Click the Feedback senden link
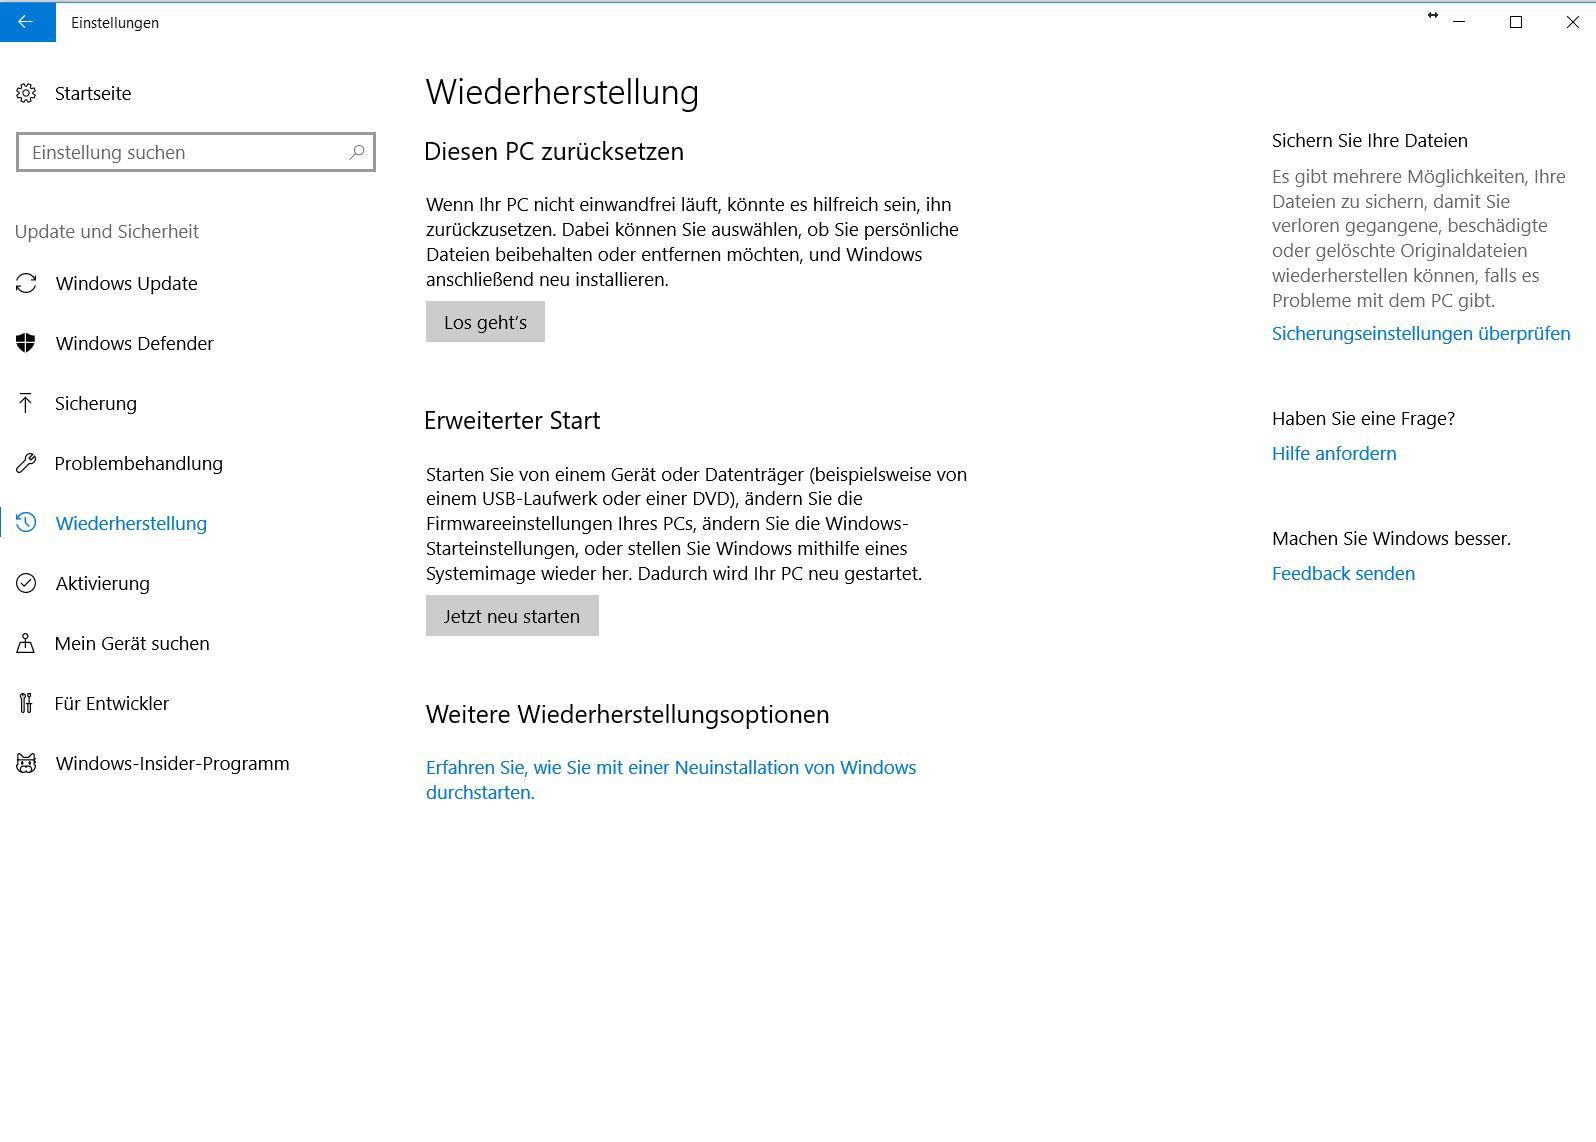 pos(1343,573)
